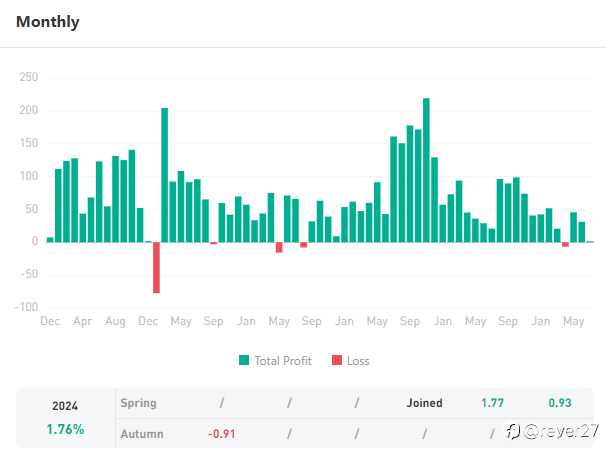The height and width of the screenshot is (461, 606).
Task: Click the 1.77 value in Spring row
Action: click(x=492, y=403)
